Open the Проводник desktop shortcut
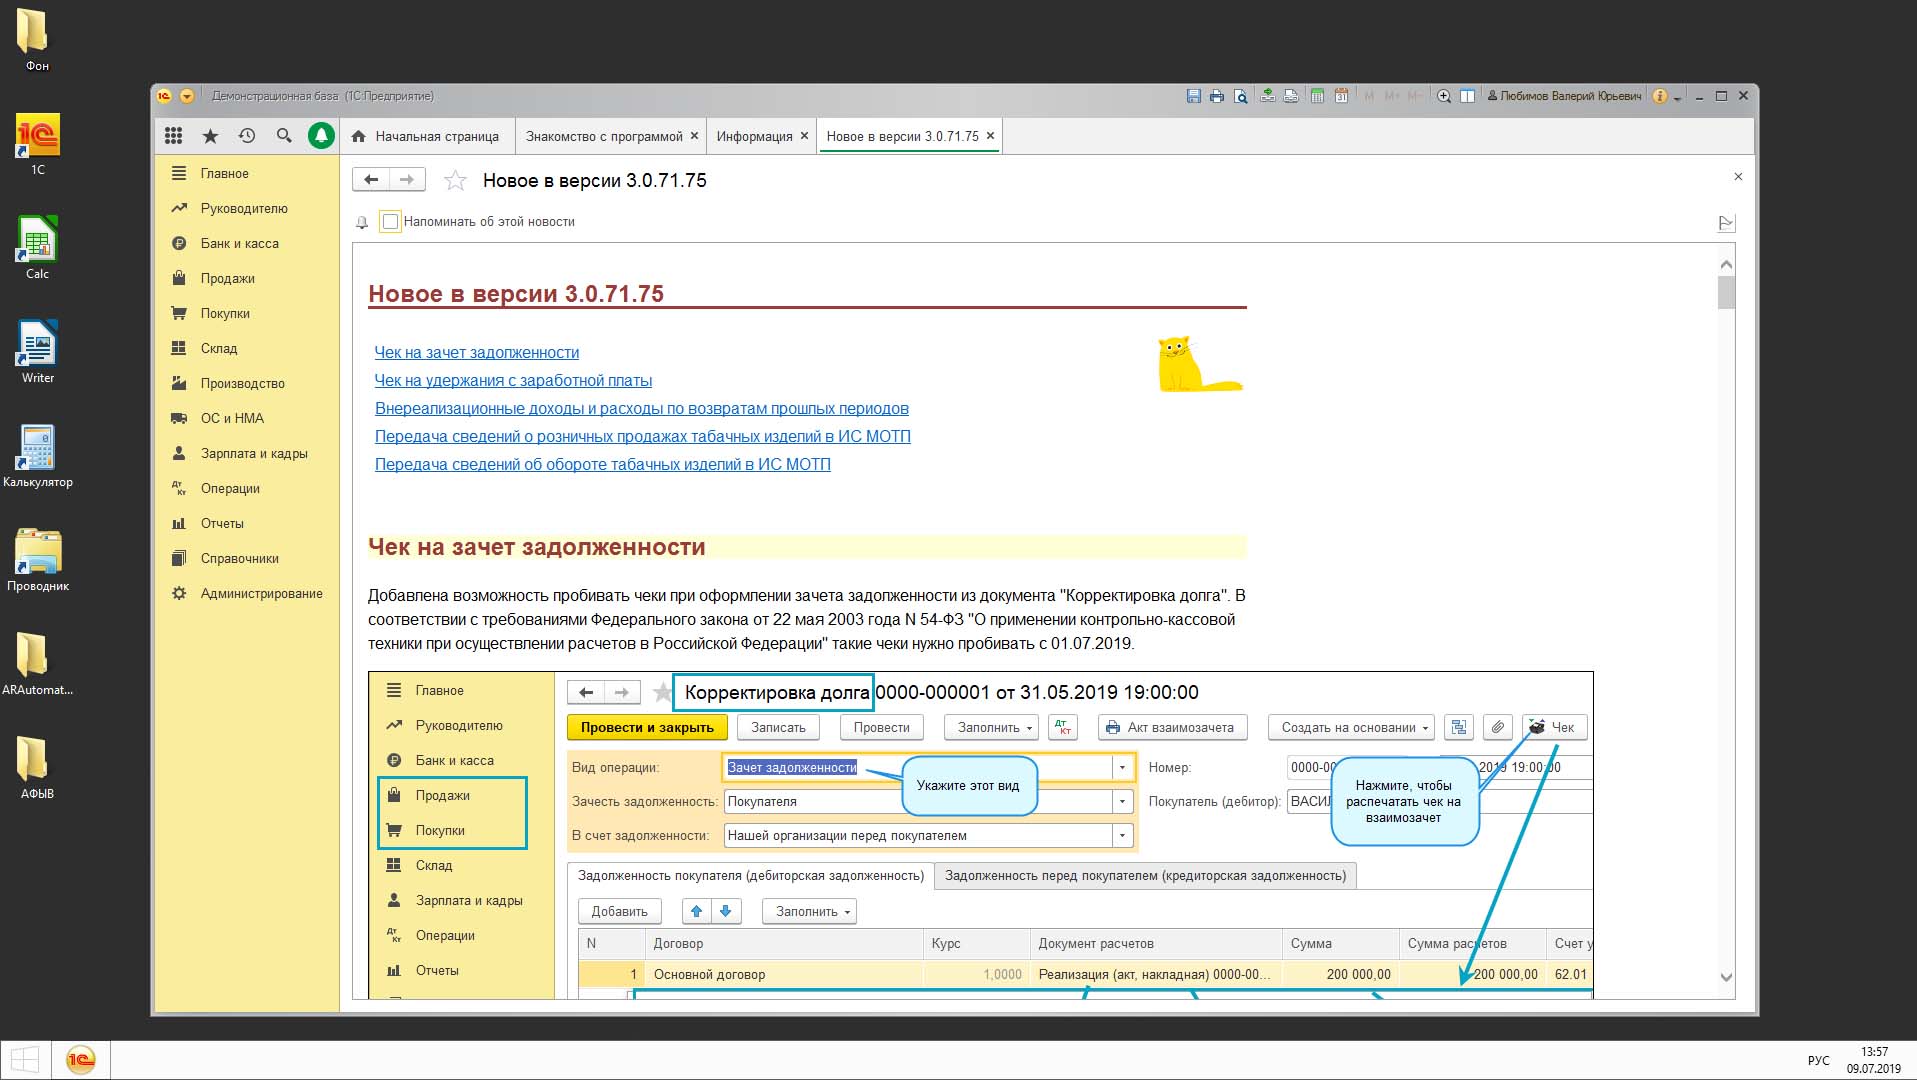This screenshot has height=1080, width=1917. [37, 560]
